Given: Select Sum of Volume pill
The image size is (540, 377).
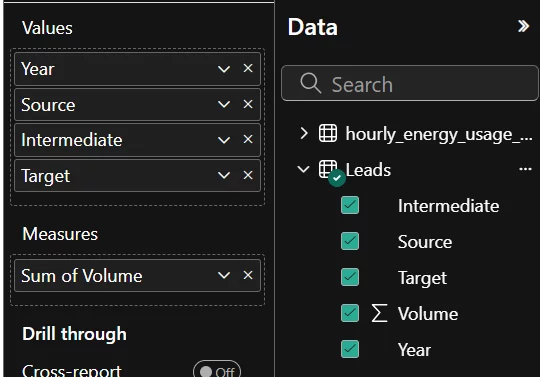Looking at the screenshot, I should tap(137, 275).
